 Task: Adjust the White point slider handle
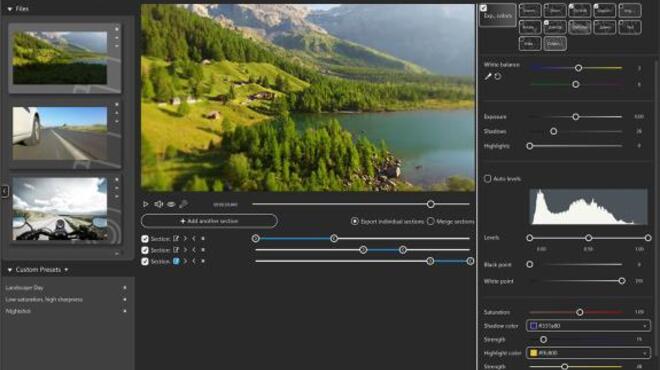[622, 281]
